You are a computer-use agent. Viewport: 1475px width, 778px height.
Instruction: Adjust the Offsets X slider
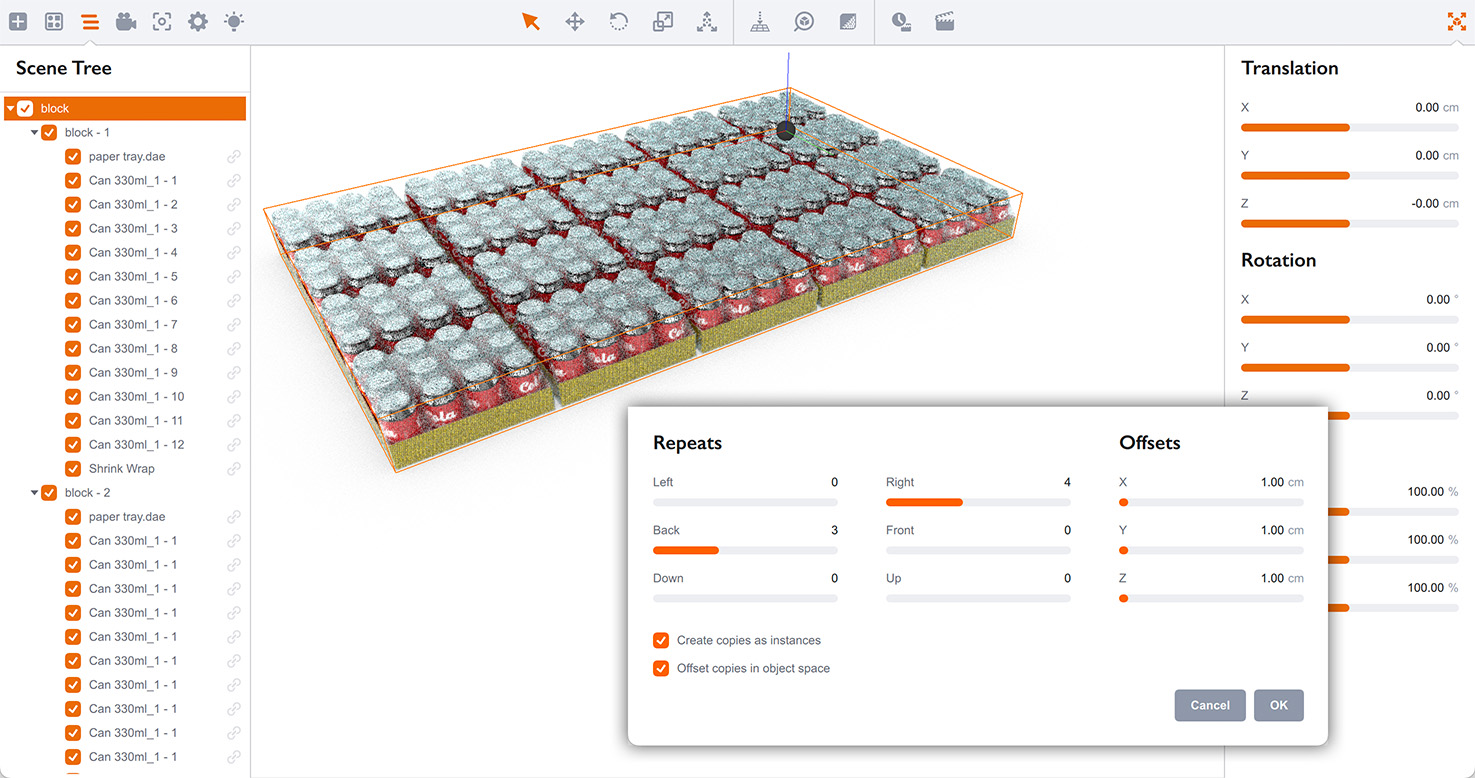point(1211,502)
